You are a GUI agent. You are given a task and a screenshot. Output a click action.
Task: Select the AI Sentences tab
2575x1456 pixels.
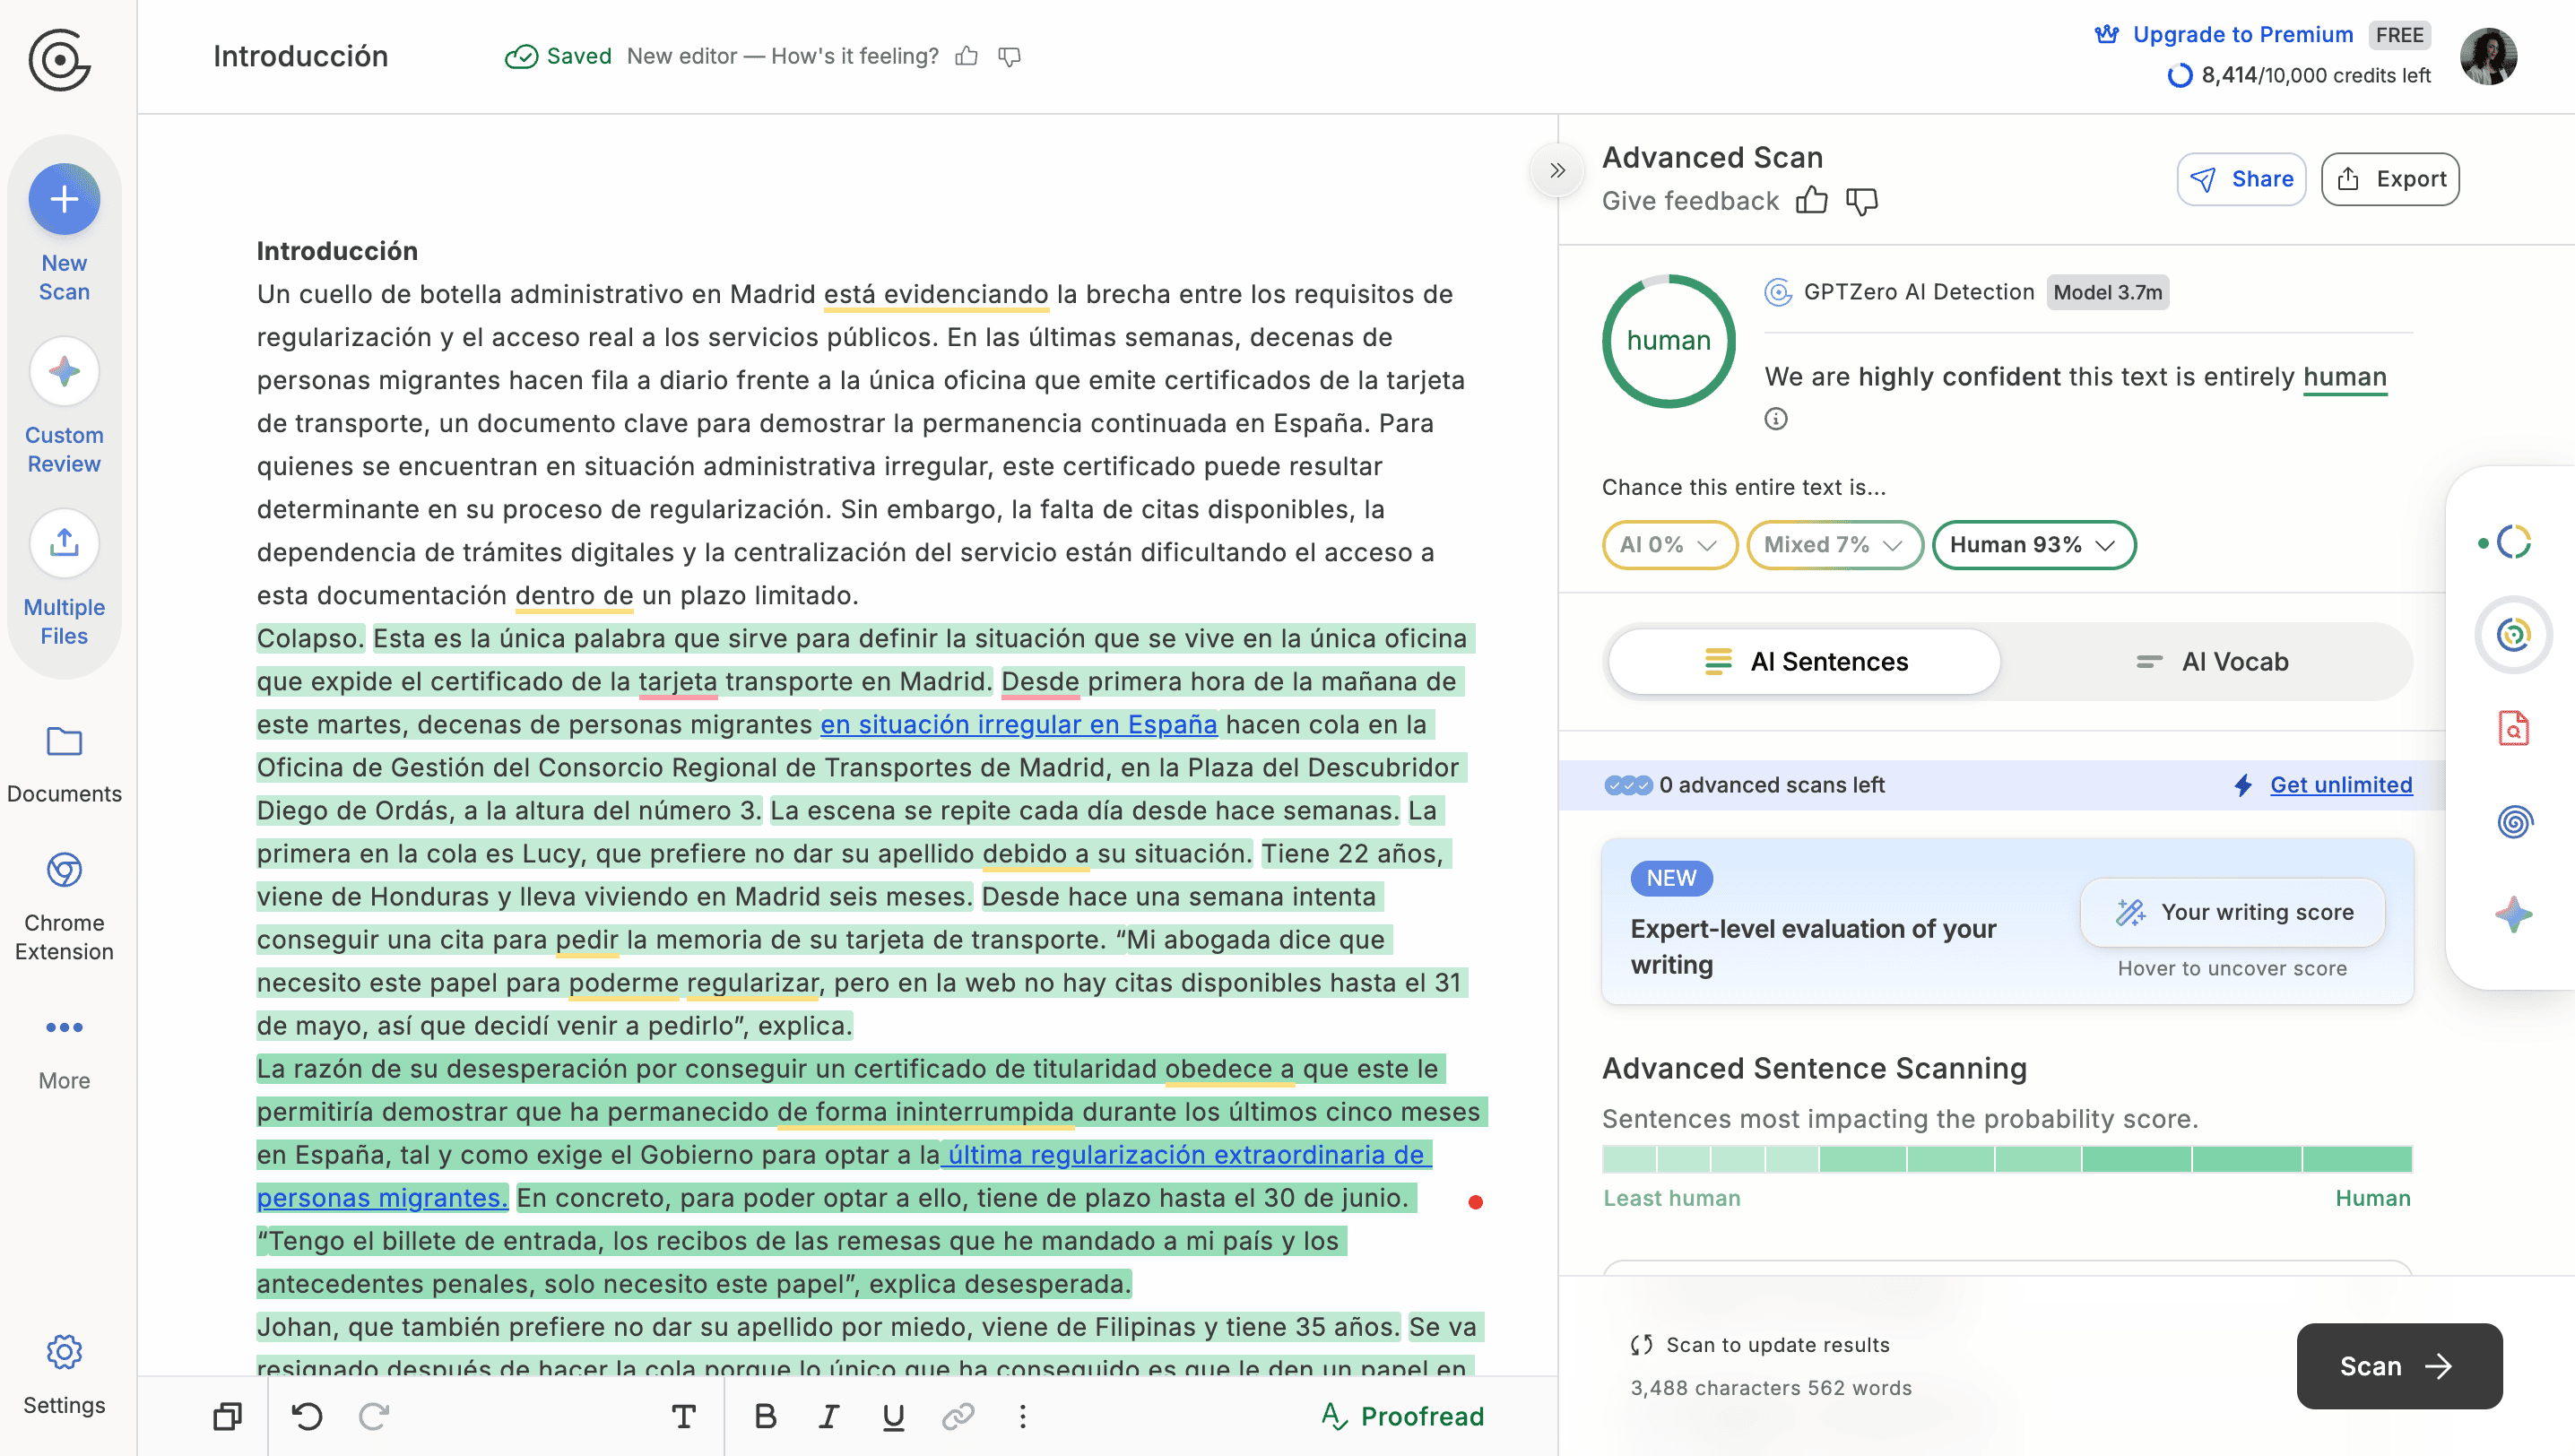tap(1804, 662)
